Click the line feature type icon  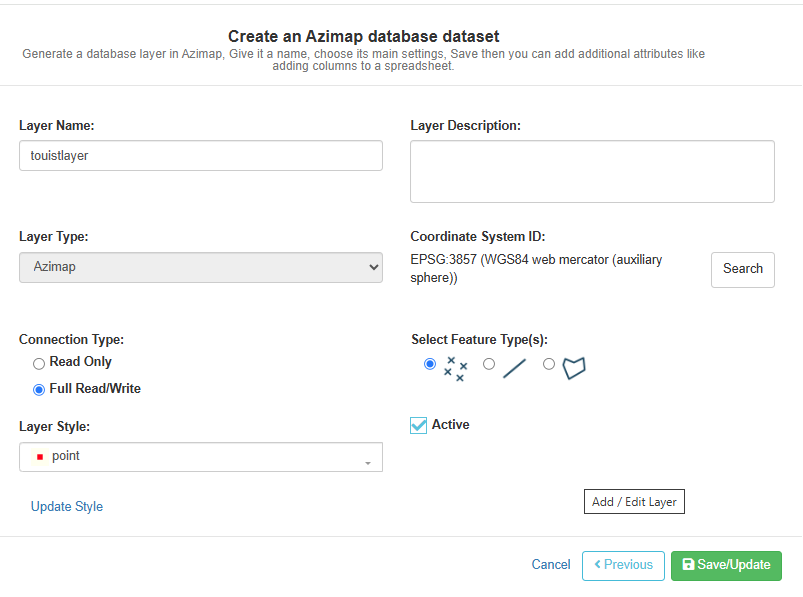coord(515,369)
